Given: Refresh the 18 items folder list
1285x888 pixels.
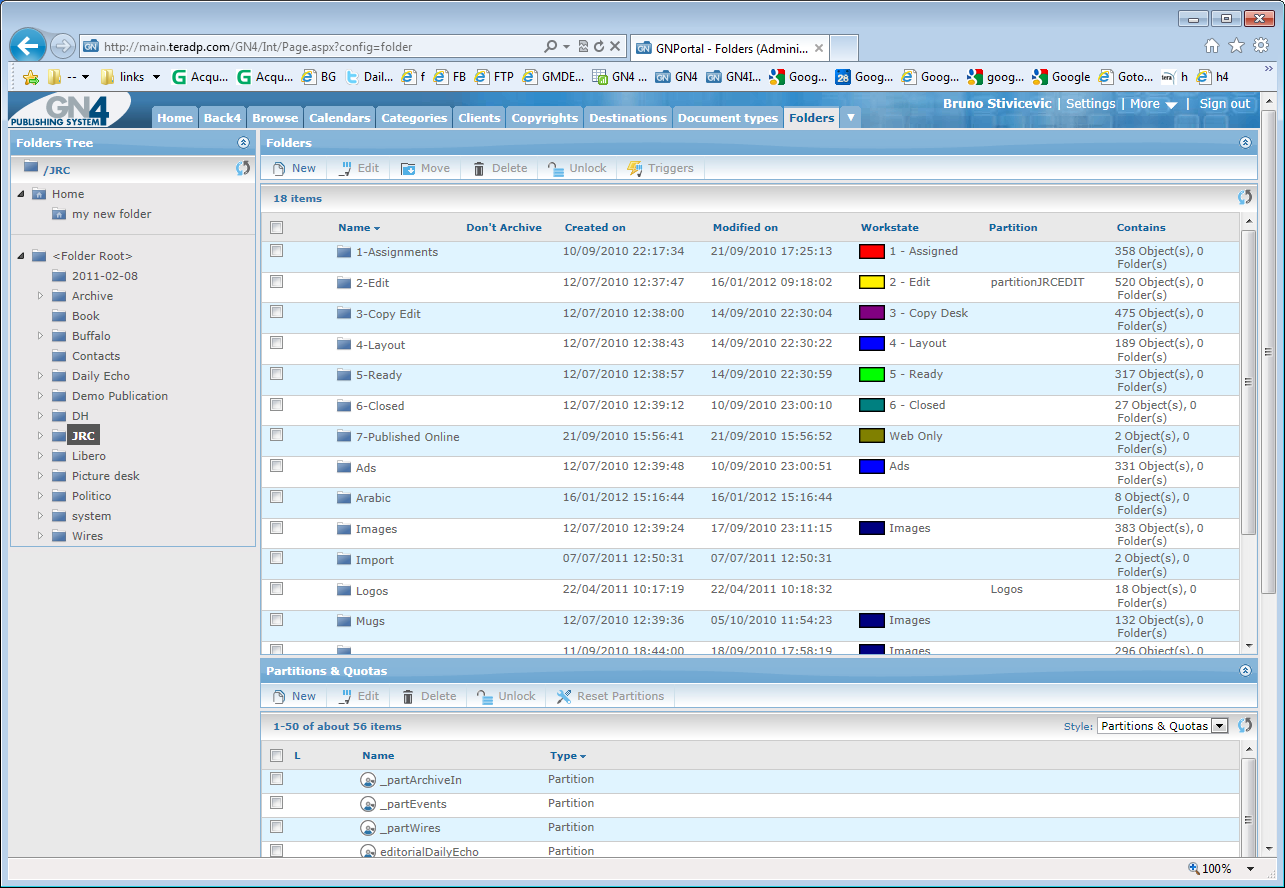Looking at the screenshot, I should point(1245,198).
